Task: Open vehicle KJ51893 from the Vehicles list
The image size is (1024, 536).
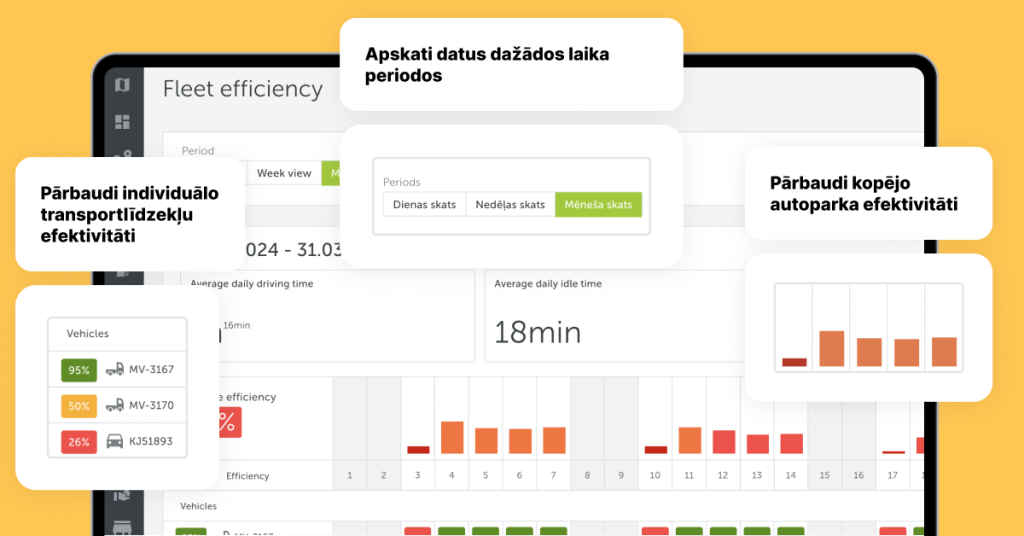Action: 152,441
